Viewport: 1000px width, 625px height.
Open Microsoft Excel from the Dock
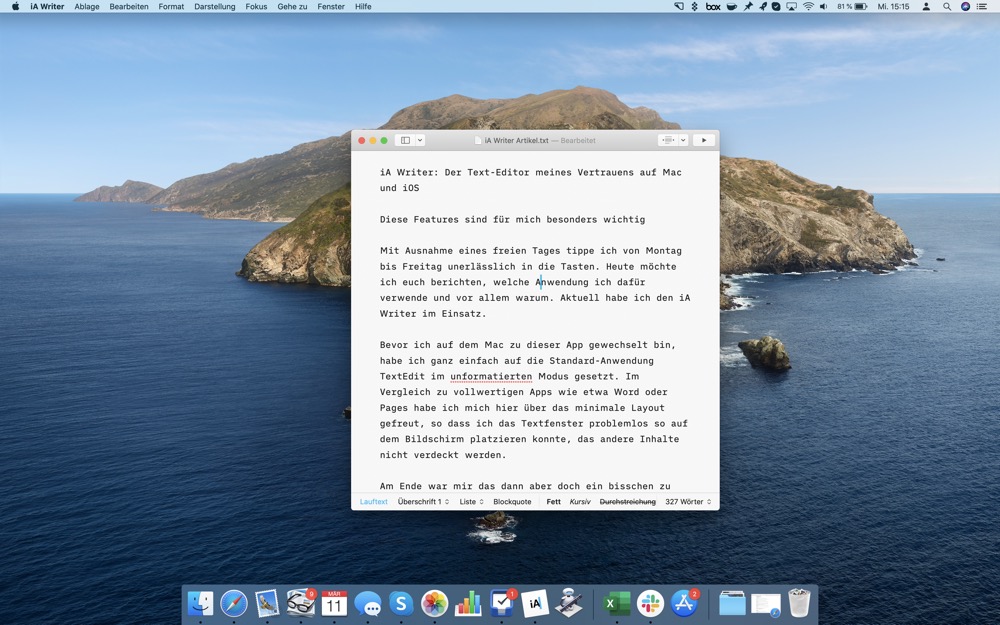(x=616, y=603)
